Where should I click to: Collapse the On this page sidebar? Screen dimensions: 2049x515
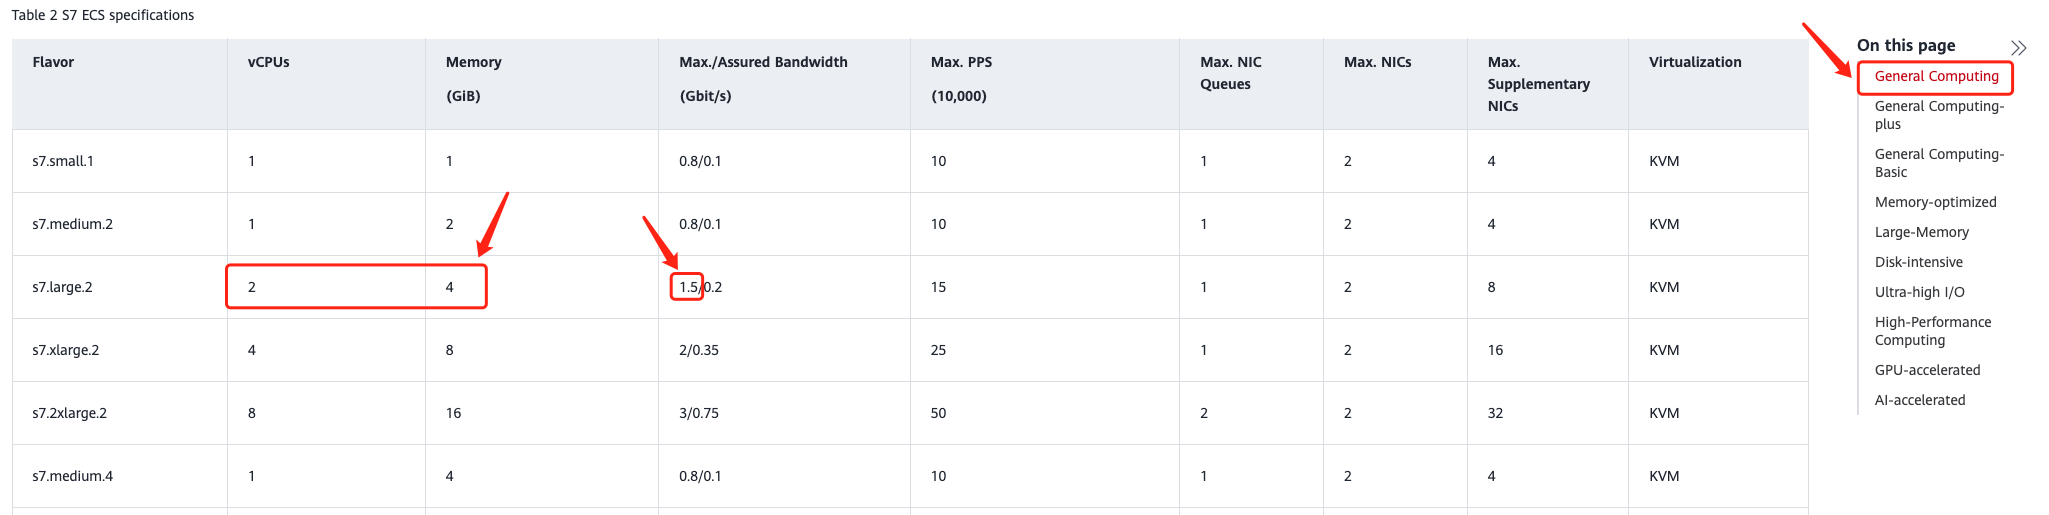pyautogui.click(x=2018, y=47)
